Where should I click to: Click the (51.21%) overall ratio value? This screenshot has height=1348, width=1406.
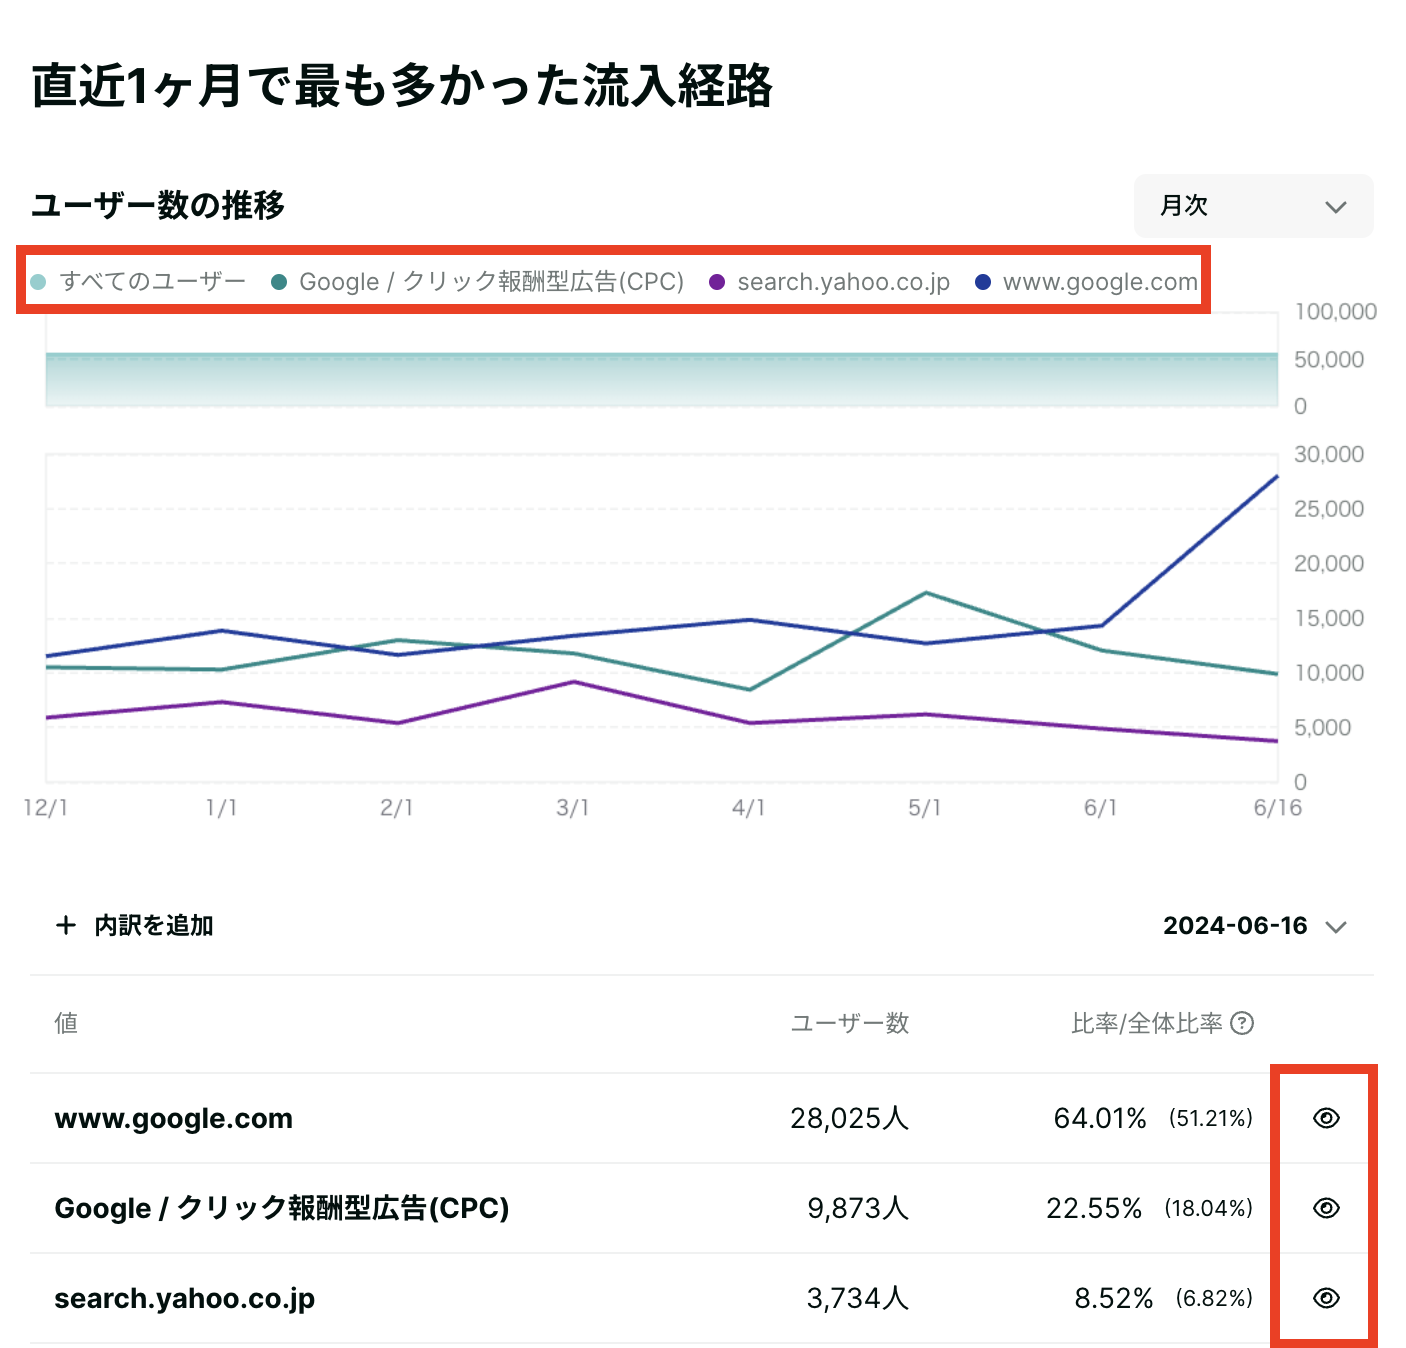tap(1211, 1118)
